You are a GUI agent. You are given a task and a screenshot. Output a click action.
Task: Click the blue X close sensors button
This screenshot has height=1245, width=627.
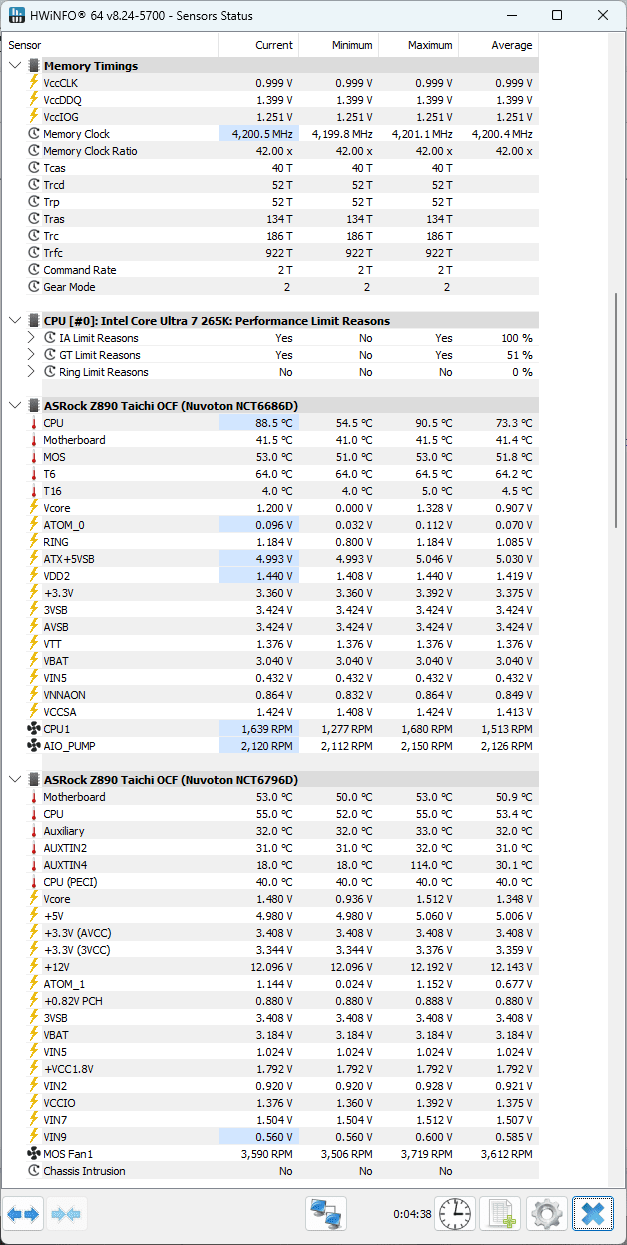[x=592, y=1214]
